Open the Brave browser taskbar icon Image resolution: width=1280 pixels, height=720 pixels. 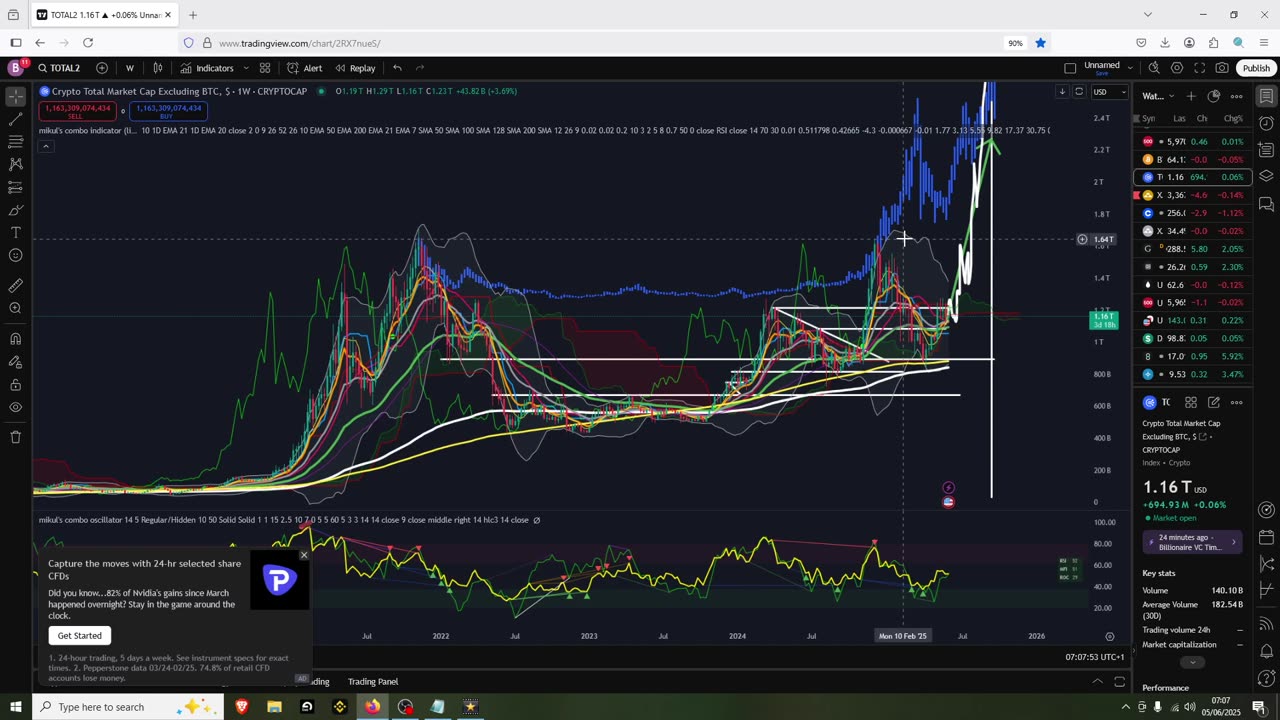click(242, 707)
